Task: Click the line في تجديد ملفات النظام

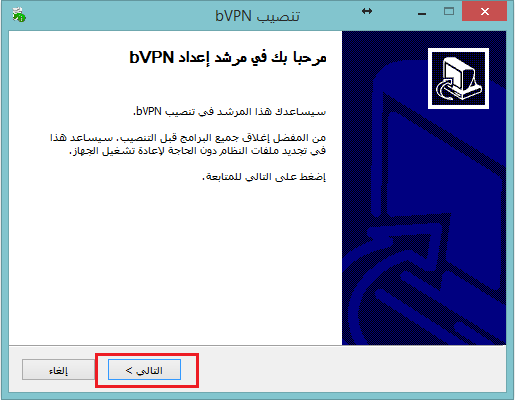Action: point(198,151)
